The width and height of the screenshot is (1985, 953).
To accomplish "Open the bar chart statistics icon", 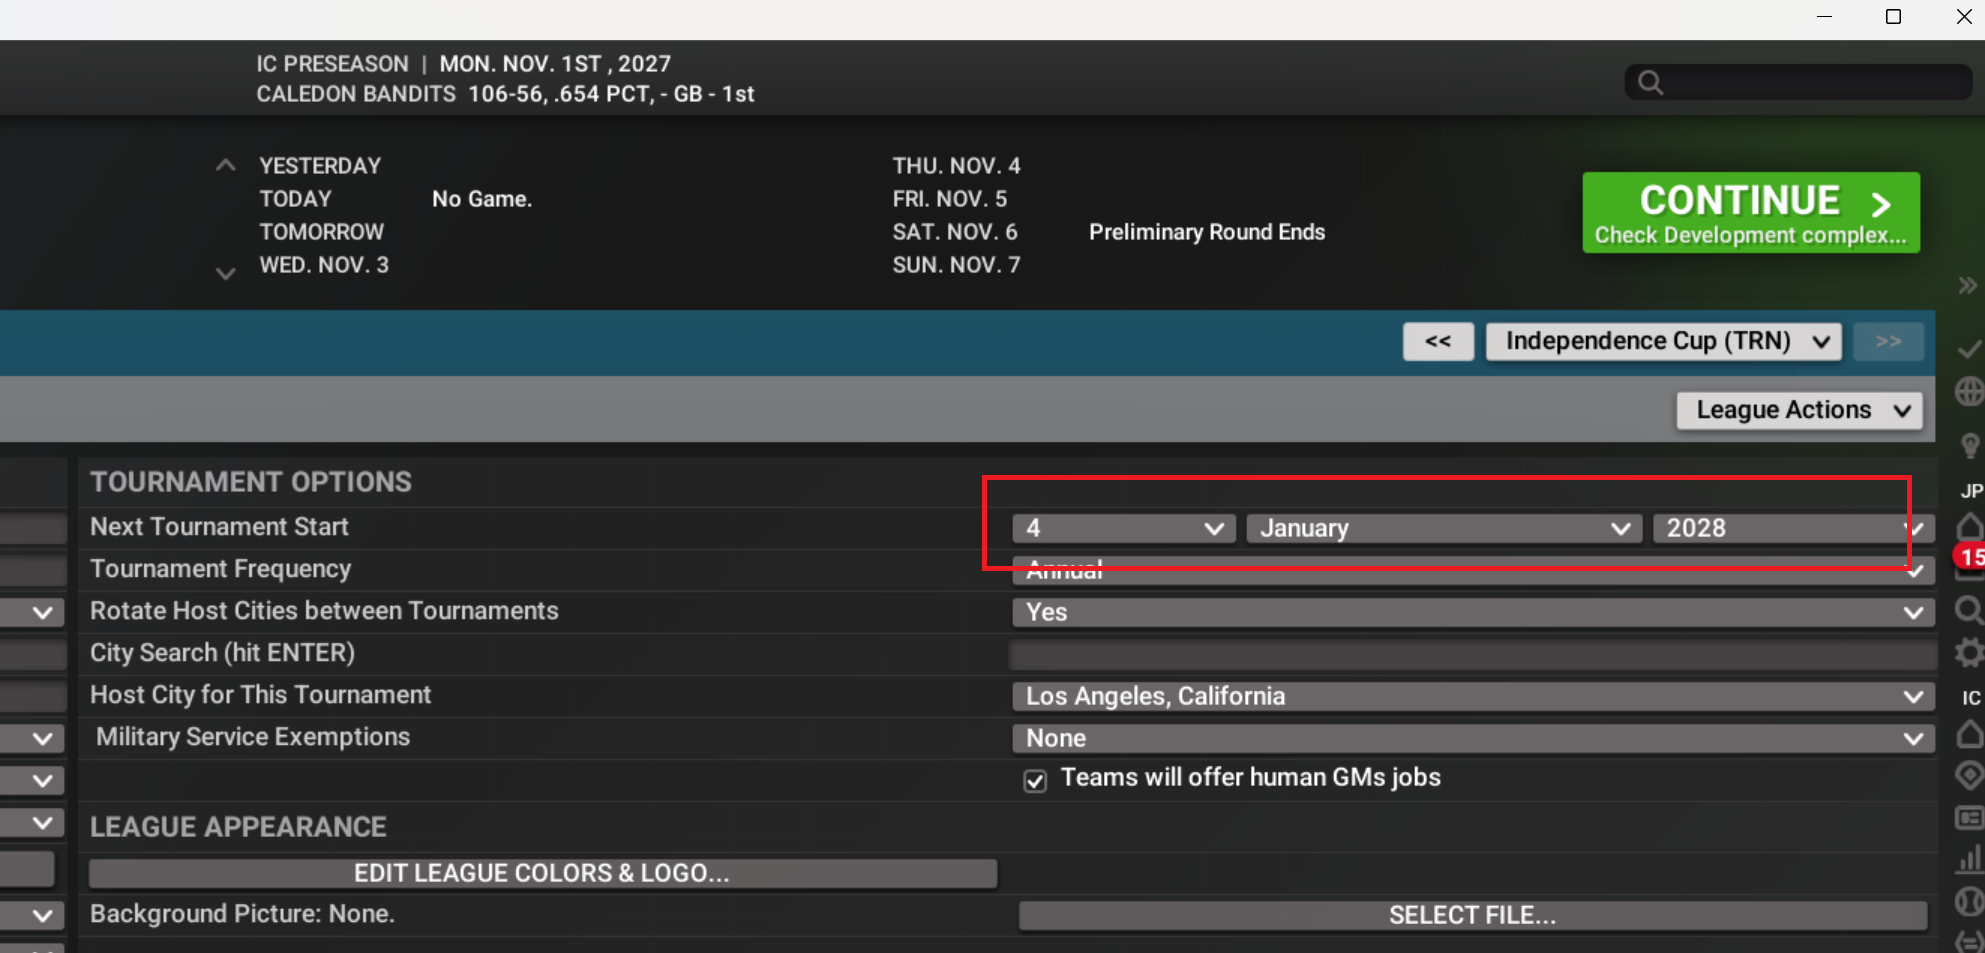I will tap(1969, 860).
